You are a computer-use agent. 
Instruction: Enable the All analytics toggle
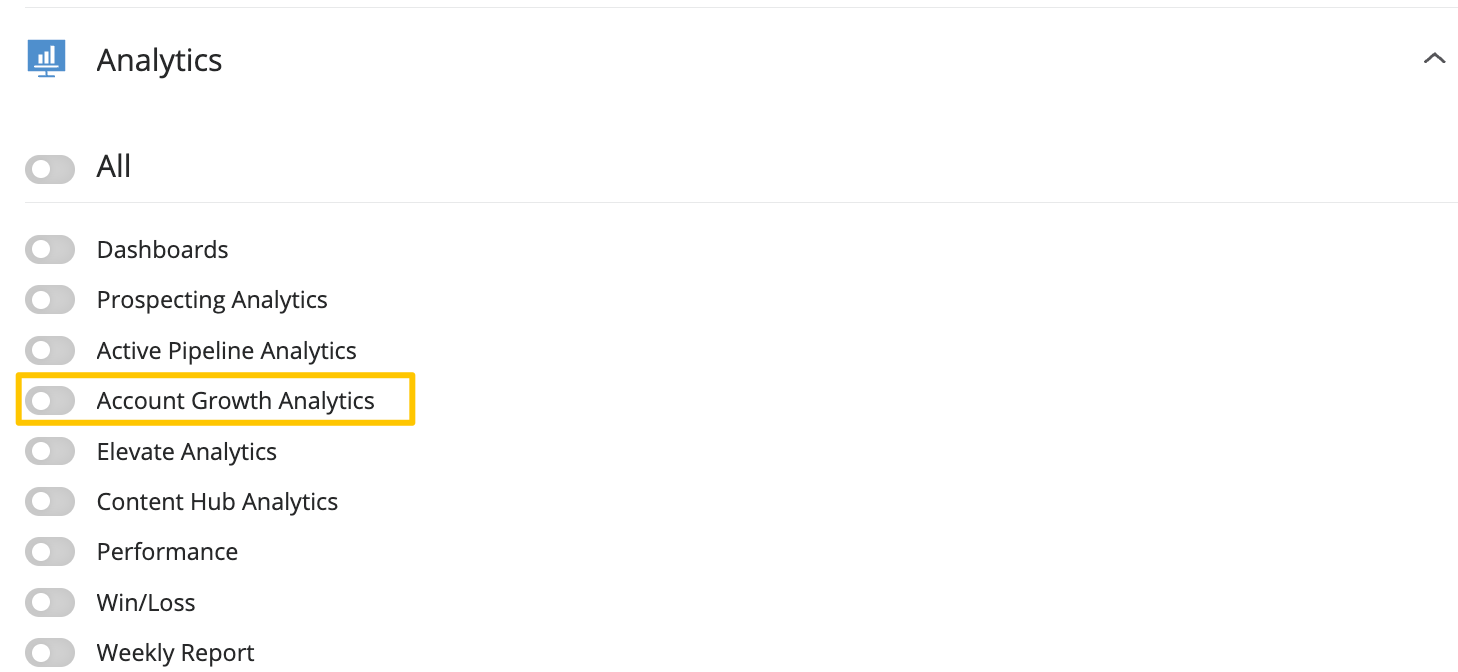[x=50, y=170]
